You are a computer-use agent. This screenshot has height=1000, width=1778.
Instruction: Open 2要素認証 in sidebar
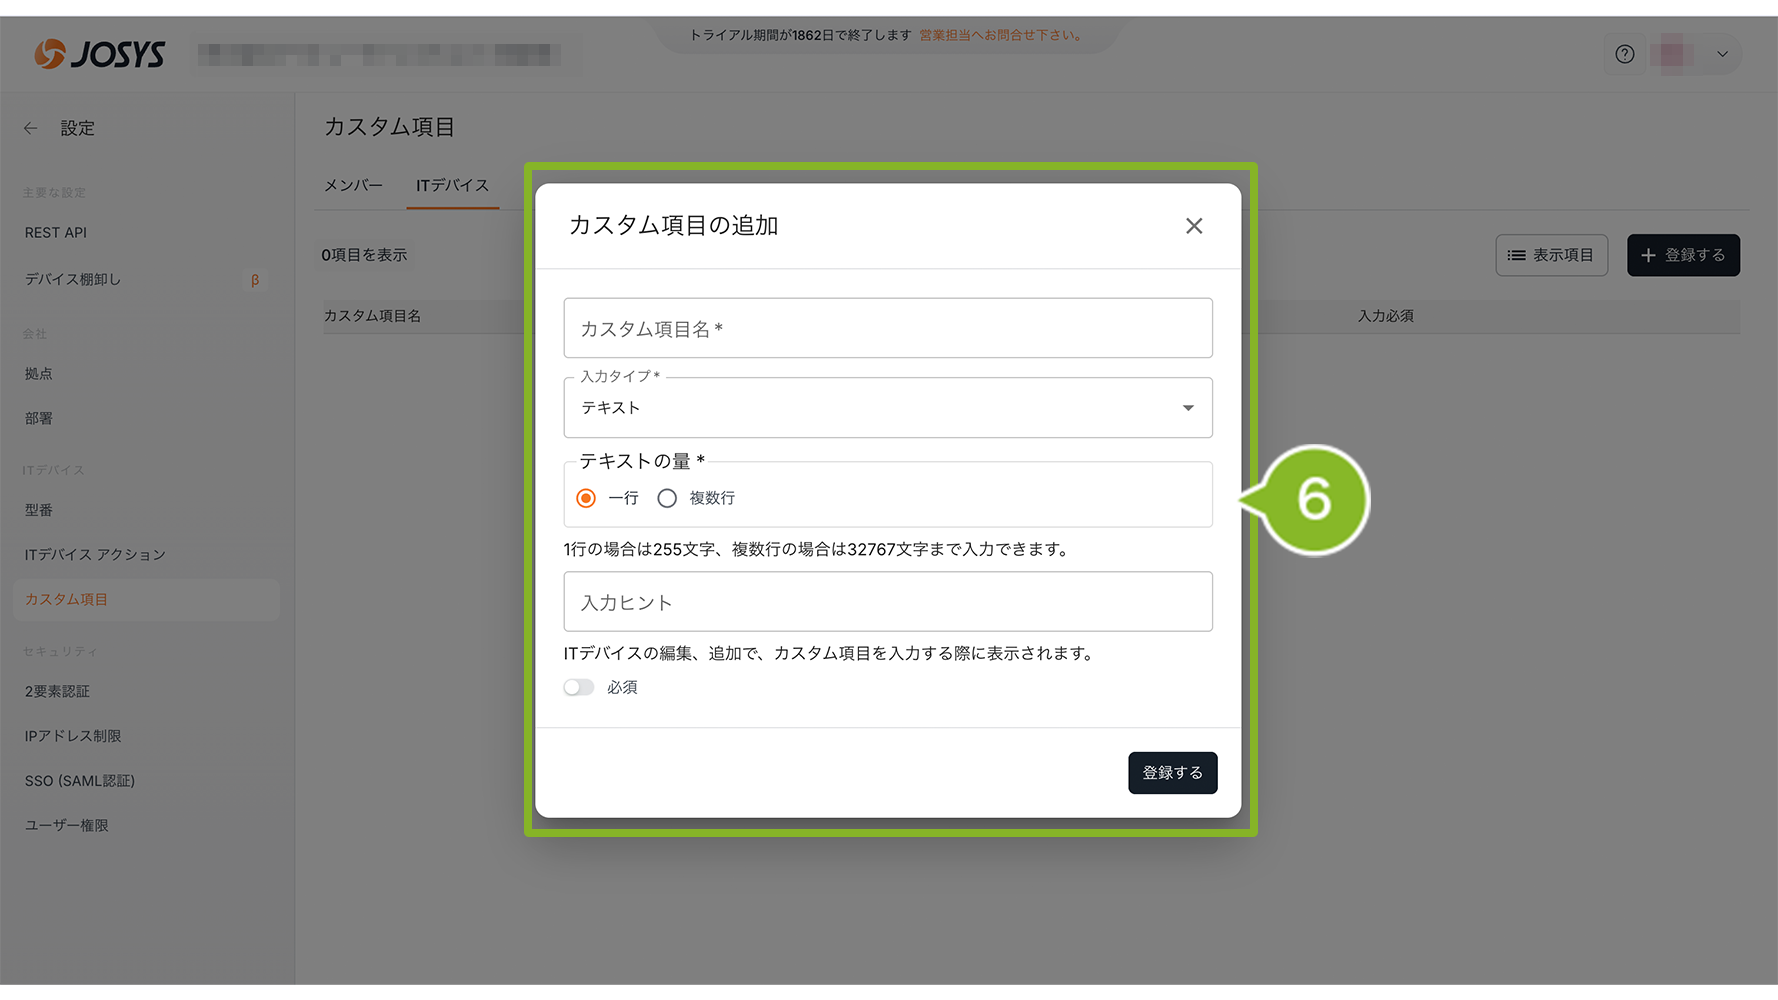coord(57,691)
